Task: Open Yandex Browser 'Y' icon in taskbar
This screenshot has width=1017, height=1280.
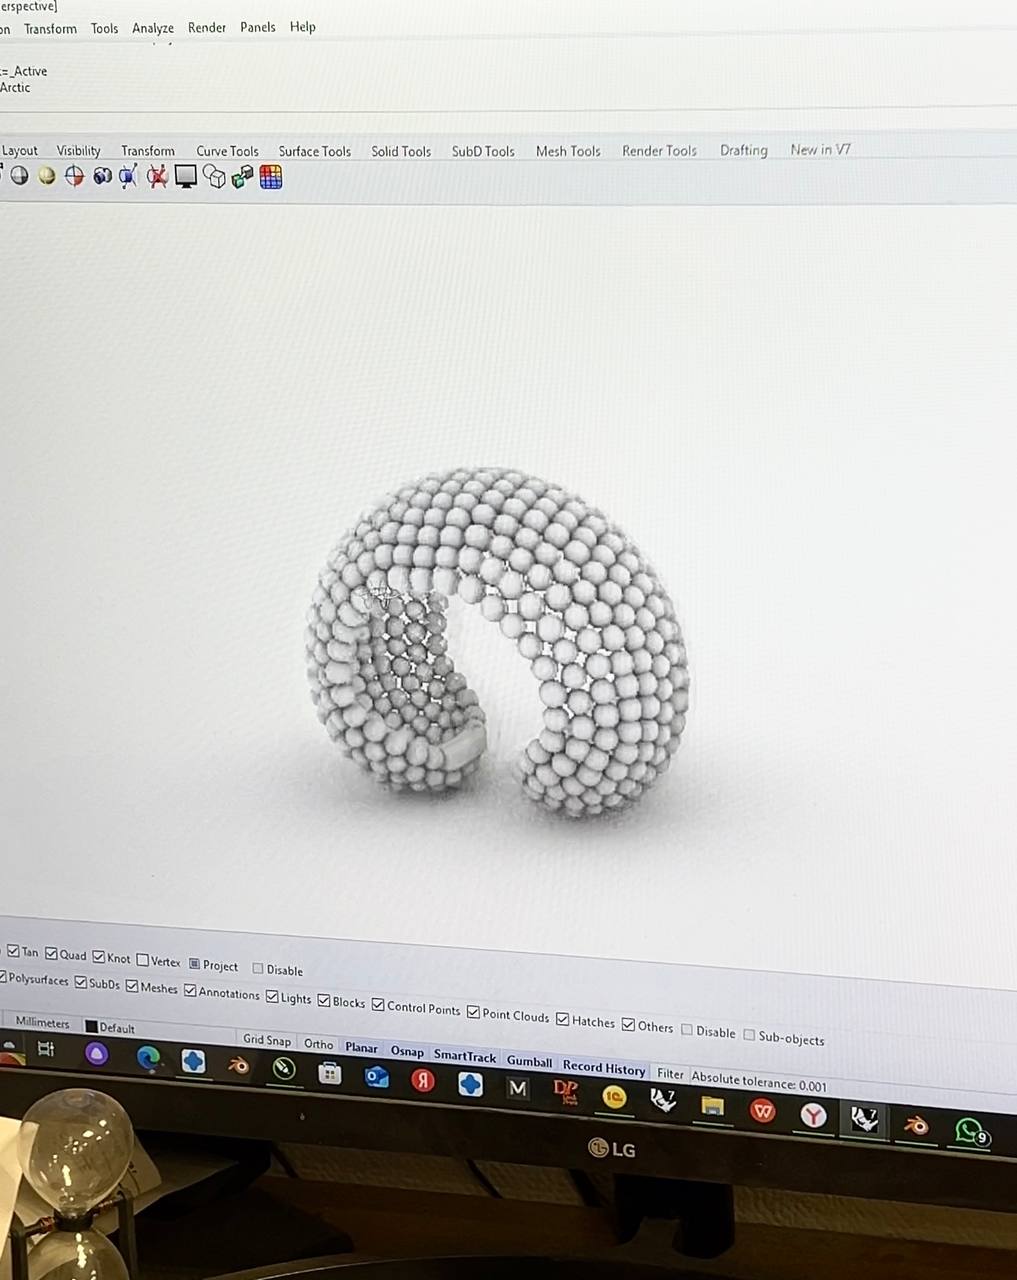Action: pyautogui.click(x=813, y=1115)
